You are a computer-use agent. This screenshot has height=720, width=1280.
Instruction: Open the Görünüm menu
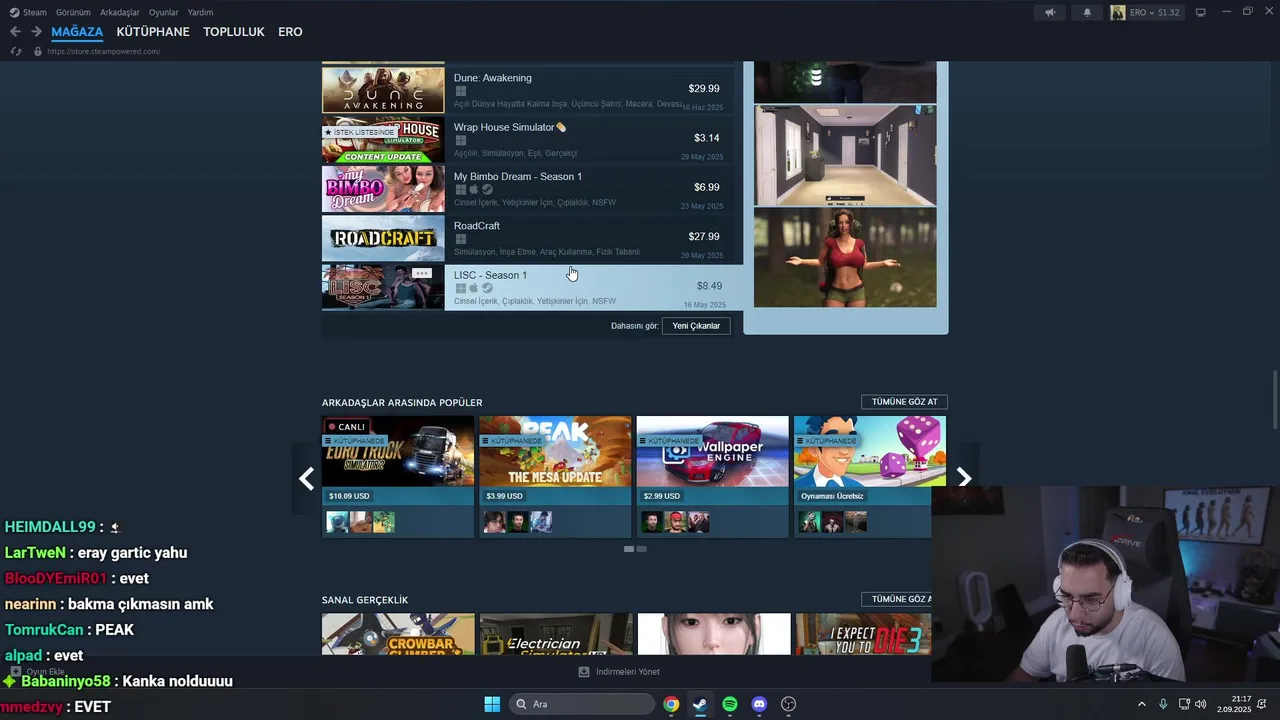point(73,12)
